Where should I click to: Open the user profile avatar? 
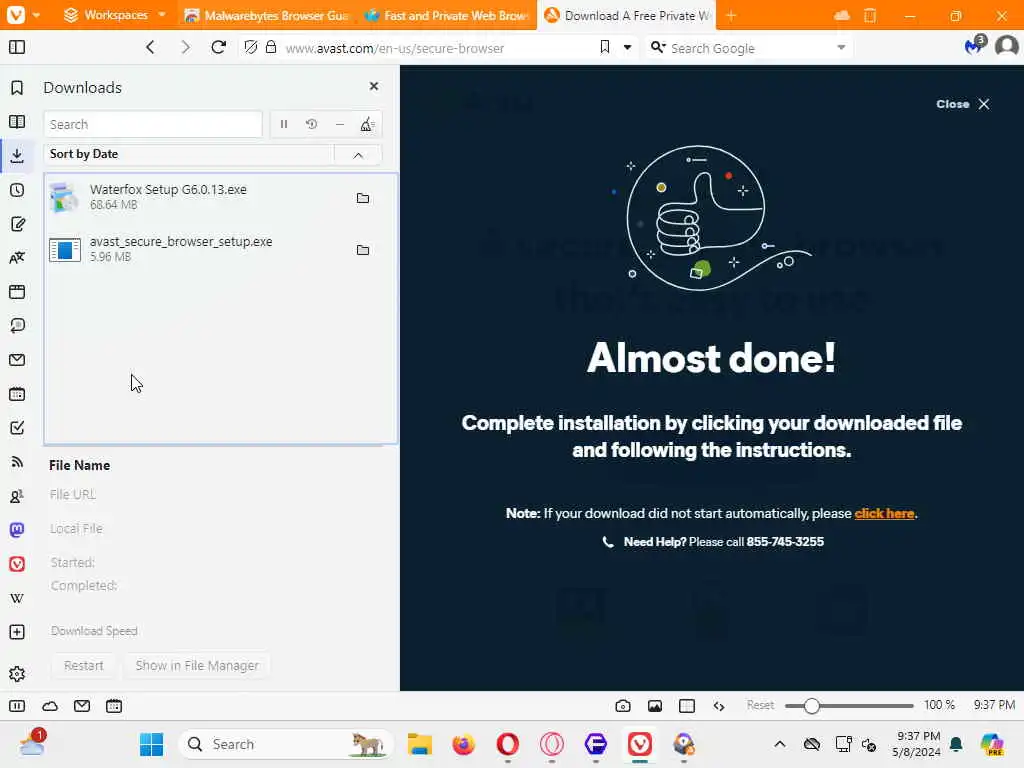click(1006, 46)
